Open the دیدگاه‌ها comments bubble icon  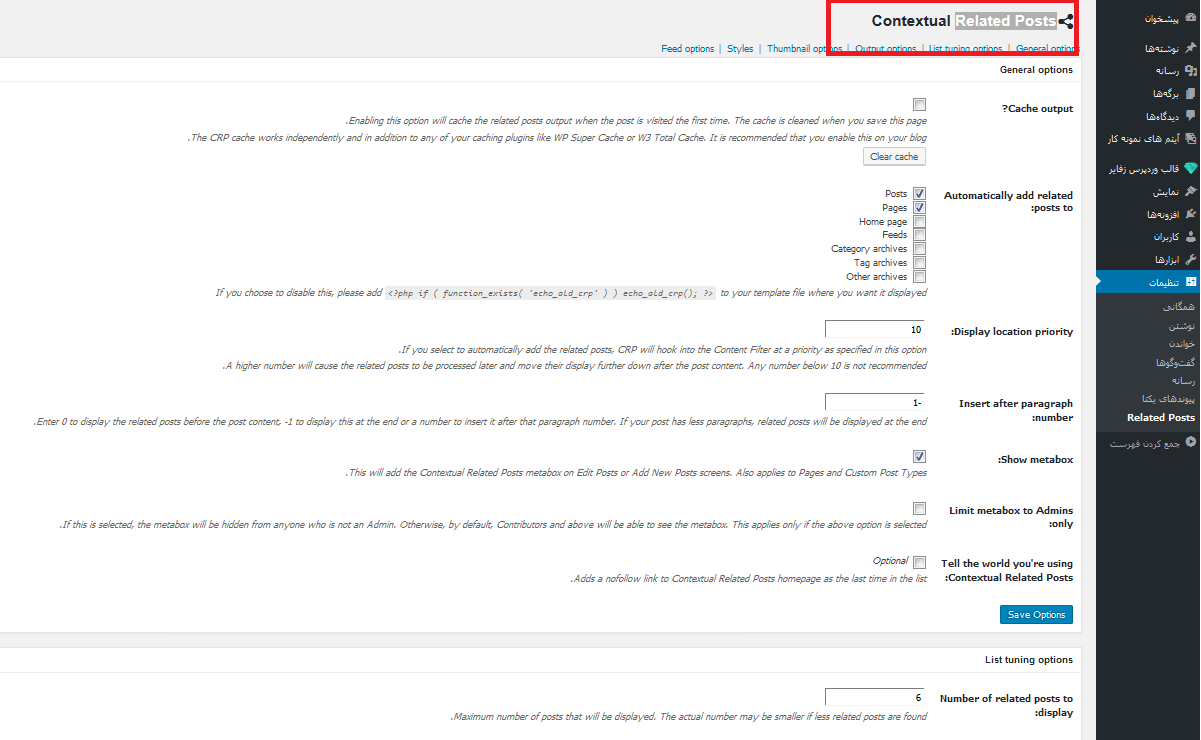[x=1190, y=116]
